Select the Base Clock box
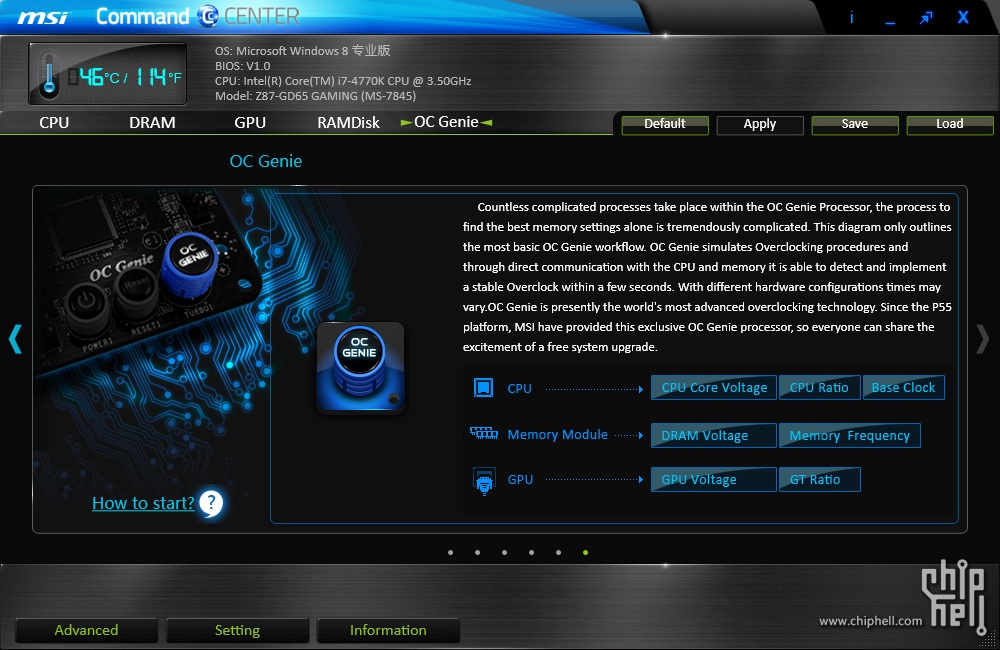1000x650 pixels. point(904,388)
